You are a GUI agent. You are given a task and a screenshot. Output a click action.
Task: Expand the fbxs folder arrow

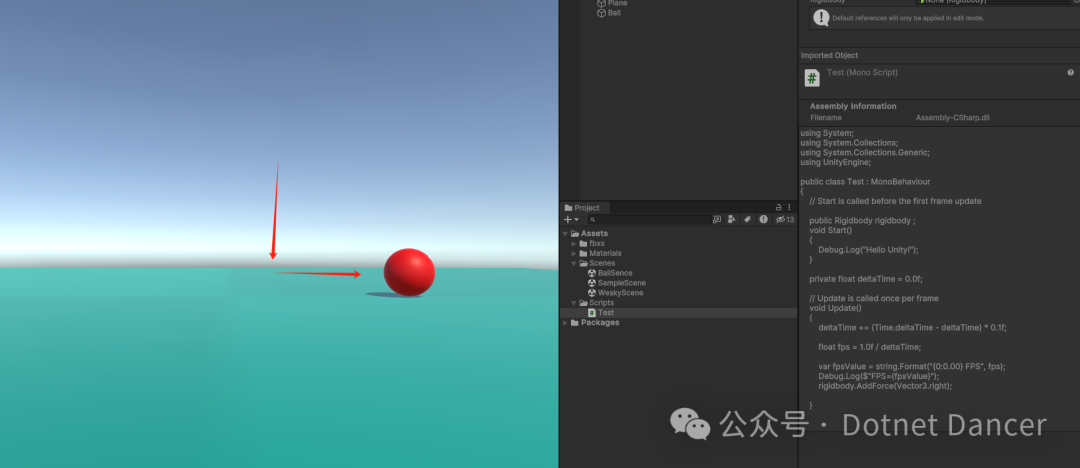[x=574, y=243]
